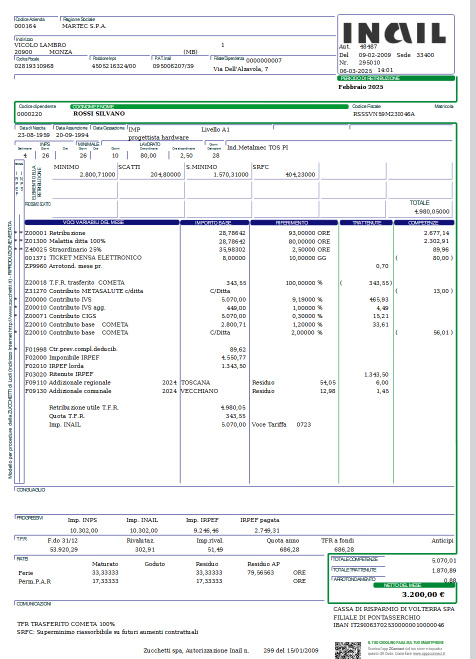Image resolution: width=476 pixels, height=659 pixels.
Task: Click the Z40025 Straordinario 25% row
Action: 237,249
